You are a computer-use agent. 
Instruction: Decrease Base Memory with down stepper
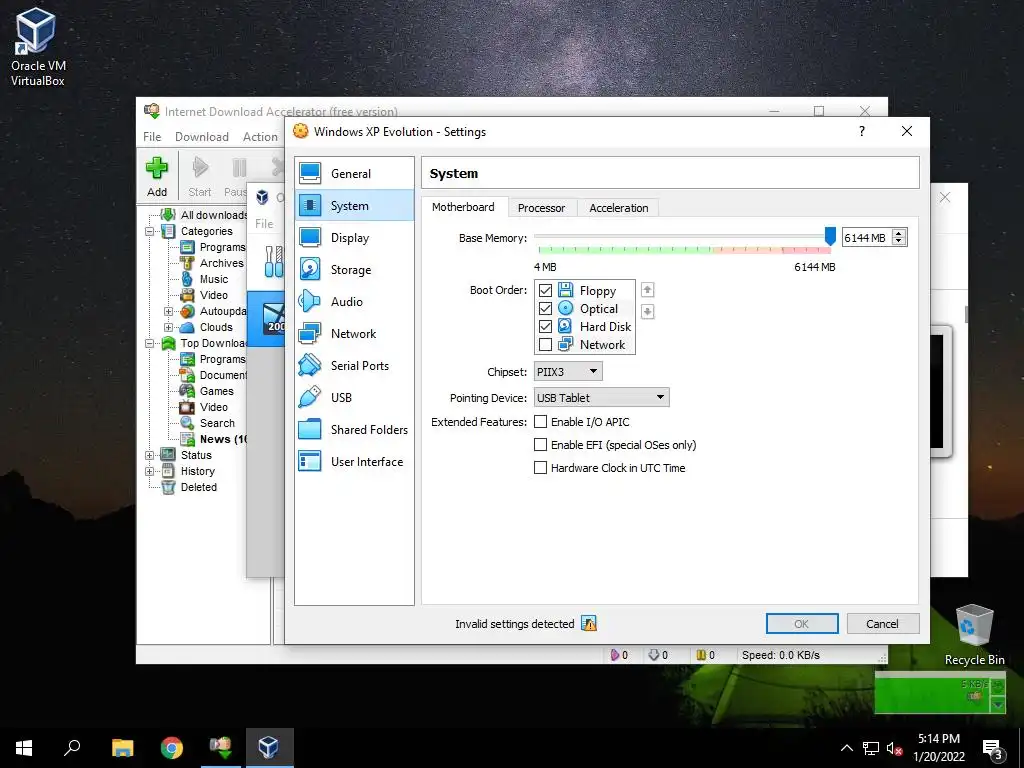tap(899, 242)
